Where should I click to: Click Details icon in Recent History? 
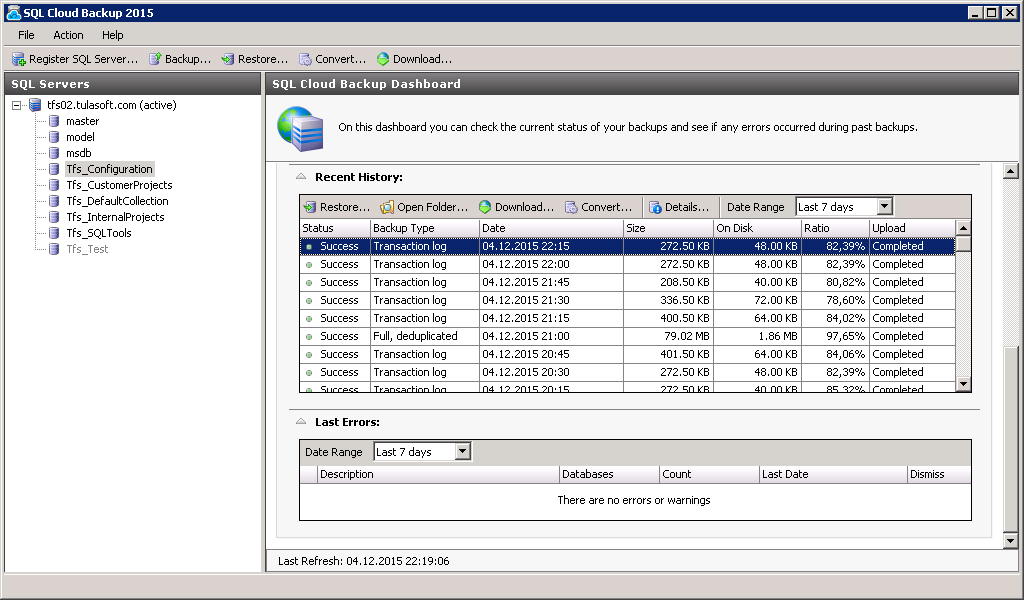[x=656, y=207]
